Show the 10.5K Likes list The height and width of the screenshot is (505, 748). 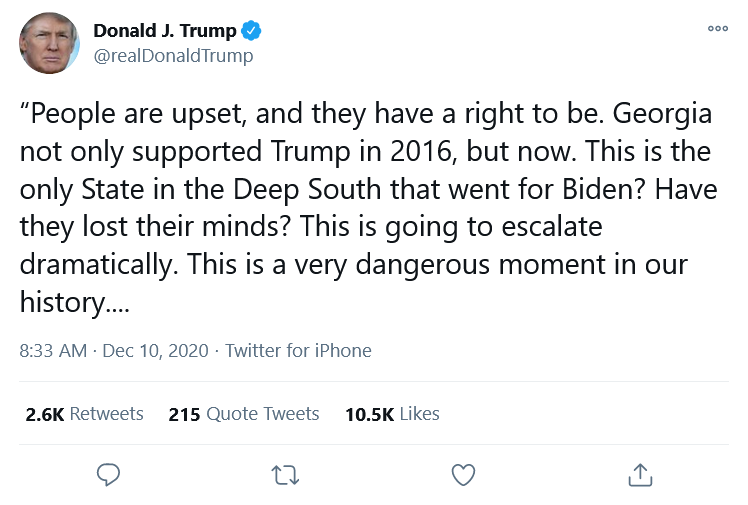coord(392,414)
